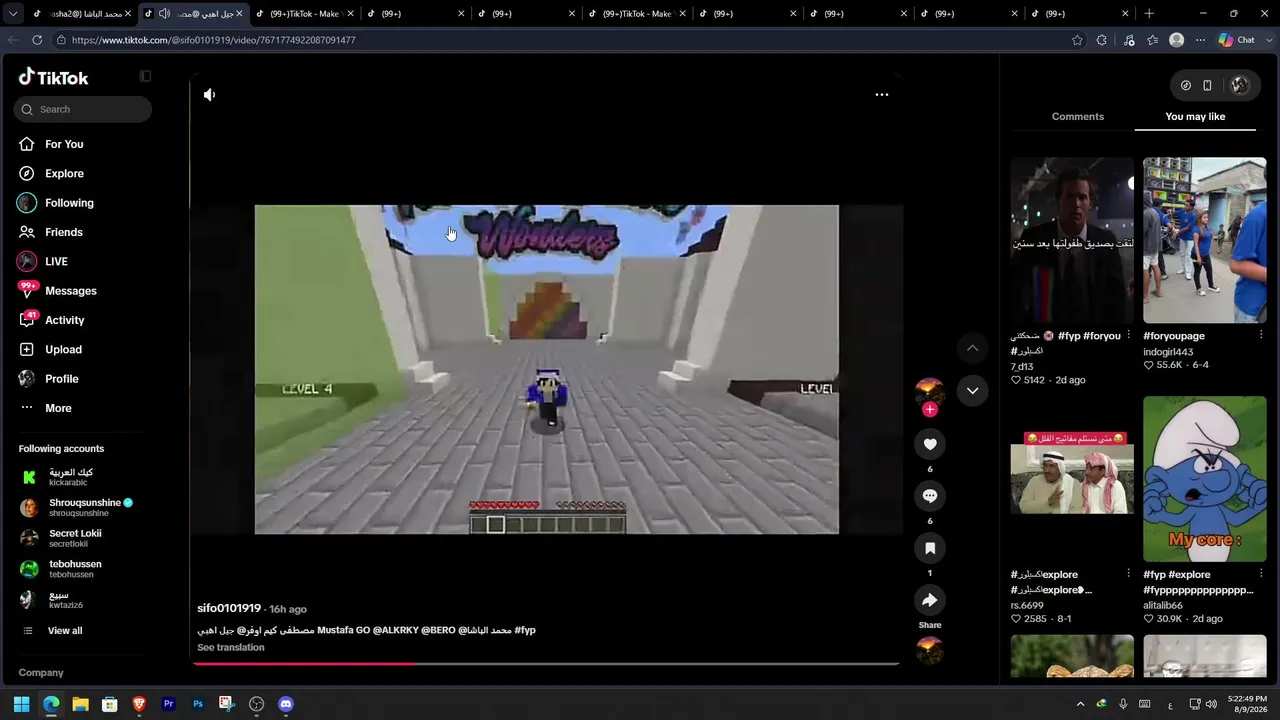Screen dimensions: 1280x720
Task: Click See translation under the caption
Action: [231, 647]
